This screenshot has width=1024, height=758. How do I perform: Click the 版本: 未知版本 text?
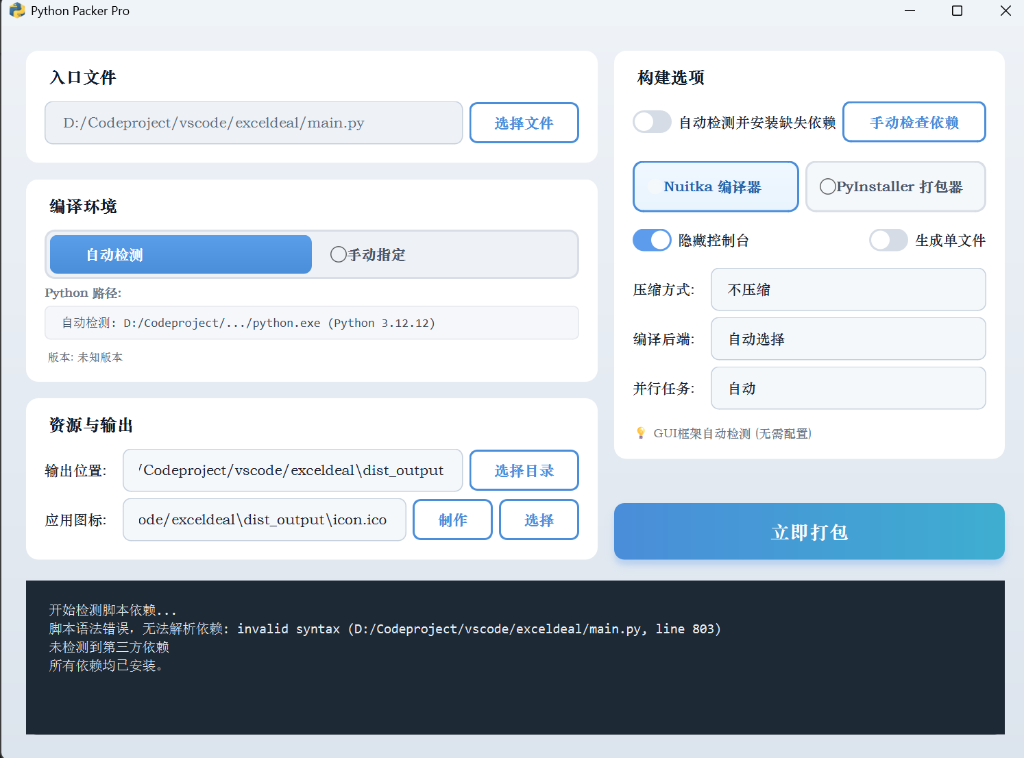click(x=85, y=357)
